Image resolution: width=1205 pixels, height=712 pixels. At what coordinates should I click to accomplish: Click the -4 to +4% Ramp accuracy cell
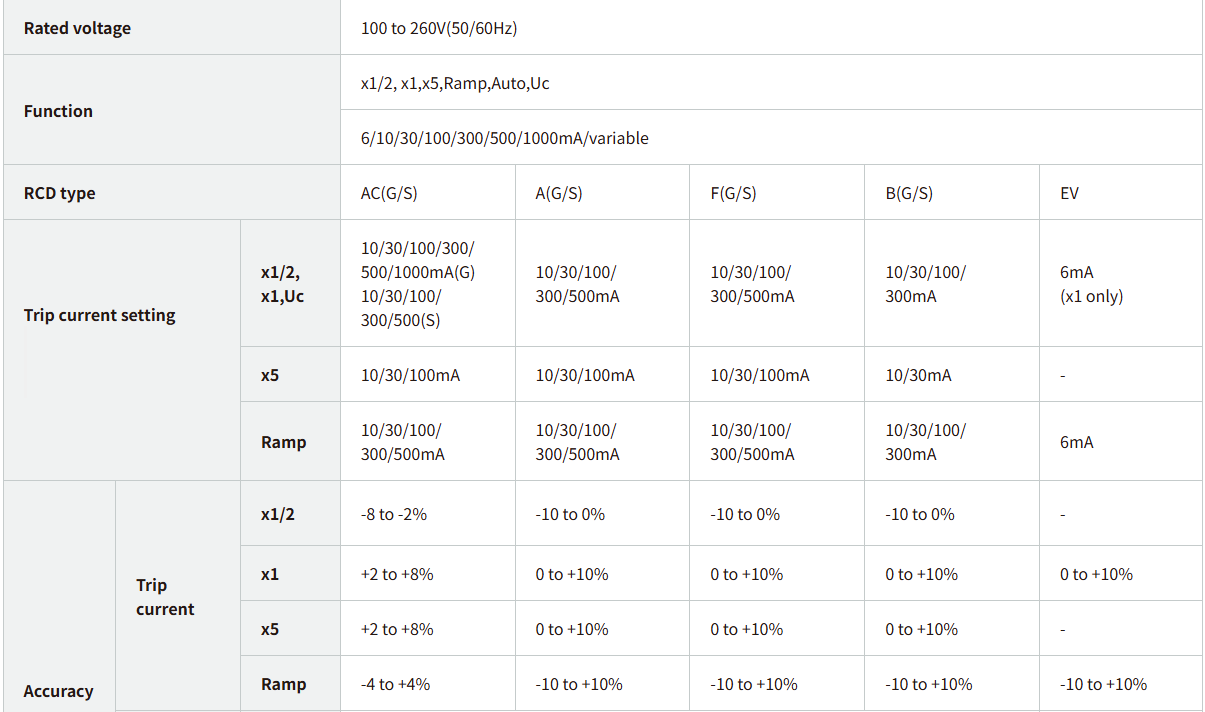[396, 684]
